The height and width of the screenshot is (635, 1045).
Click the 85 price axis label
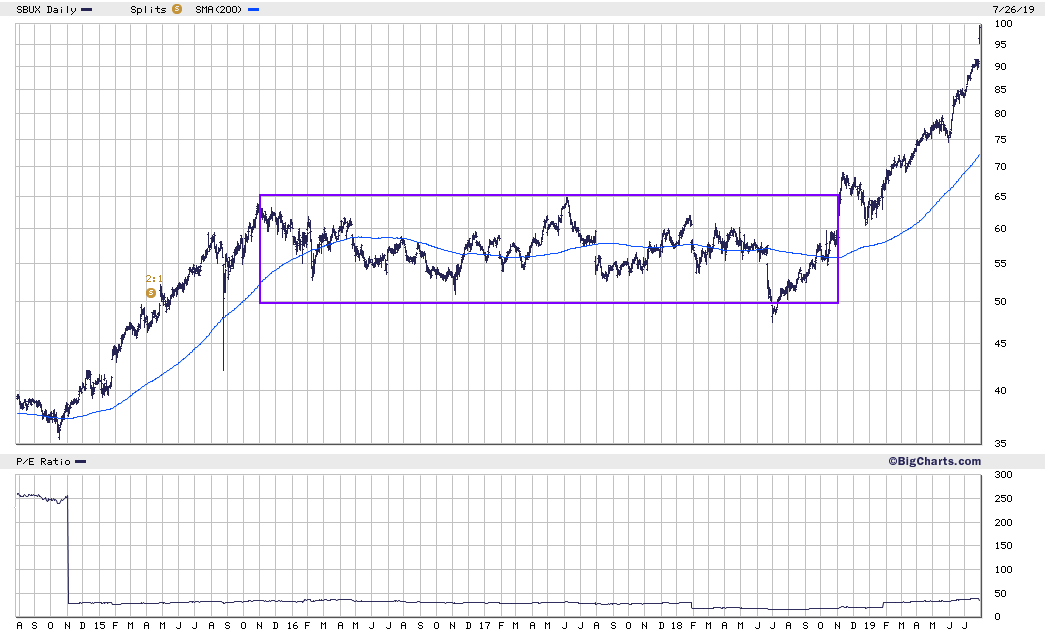[x=1000, y=89]
